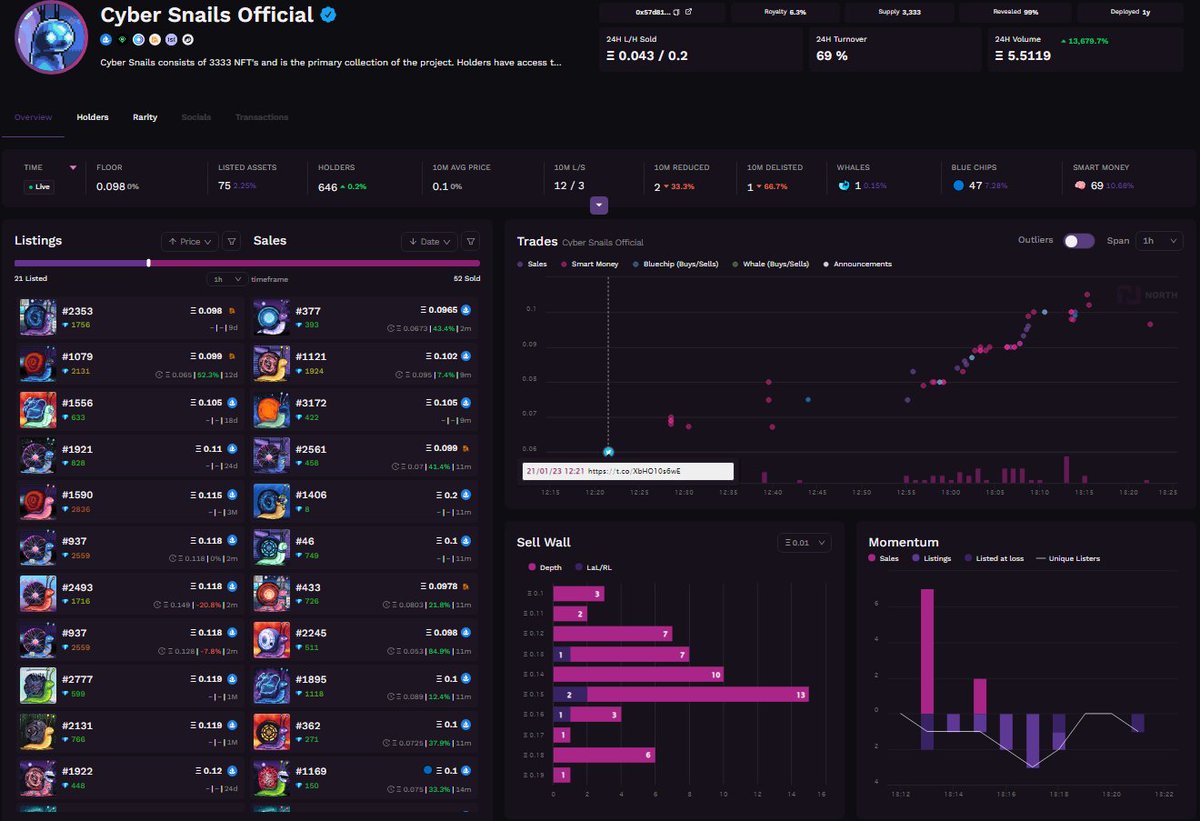The width and height of the screenshot is (1200, 821).
Task: Open the Sales Date sort dropdown
Action: click(429, 241)
